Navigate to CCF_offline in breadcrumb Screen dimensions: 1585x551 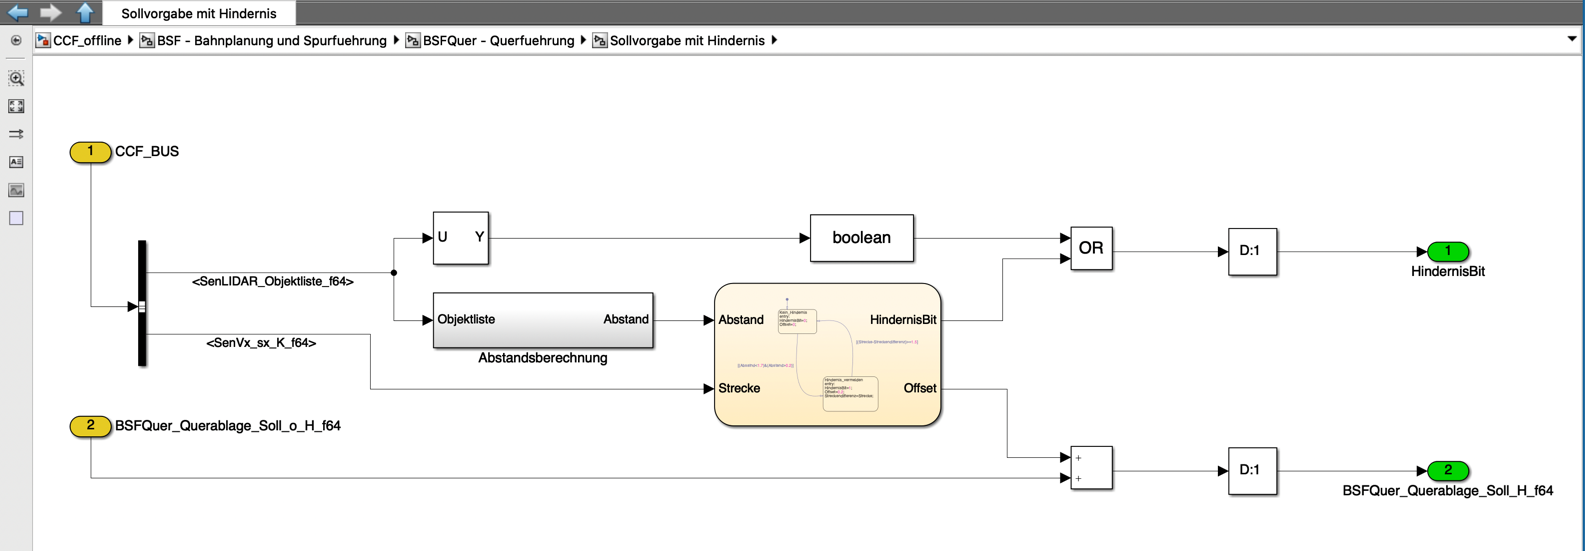(78, 41)
